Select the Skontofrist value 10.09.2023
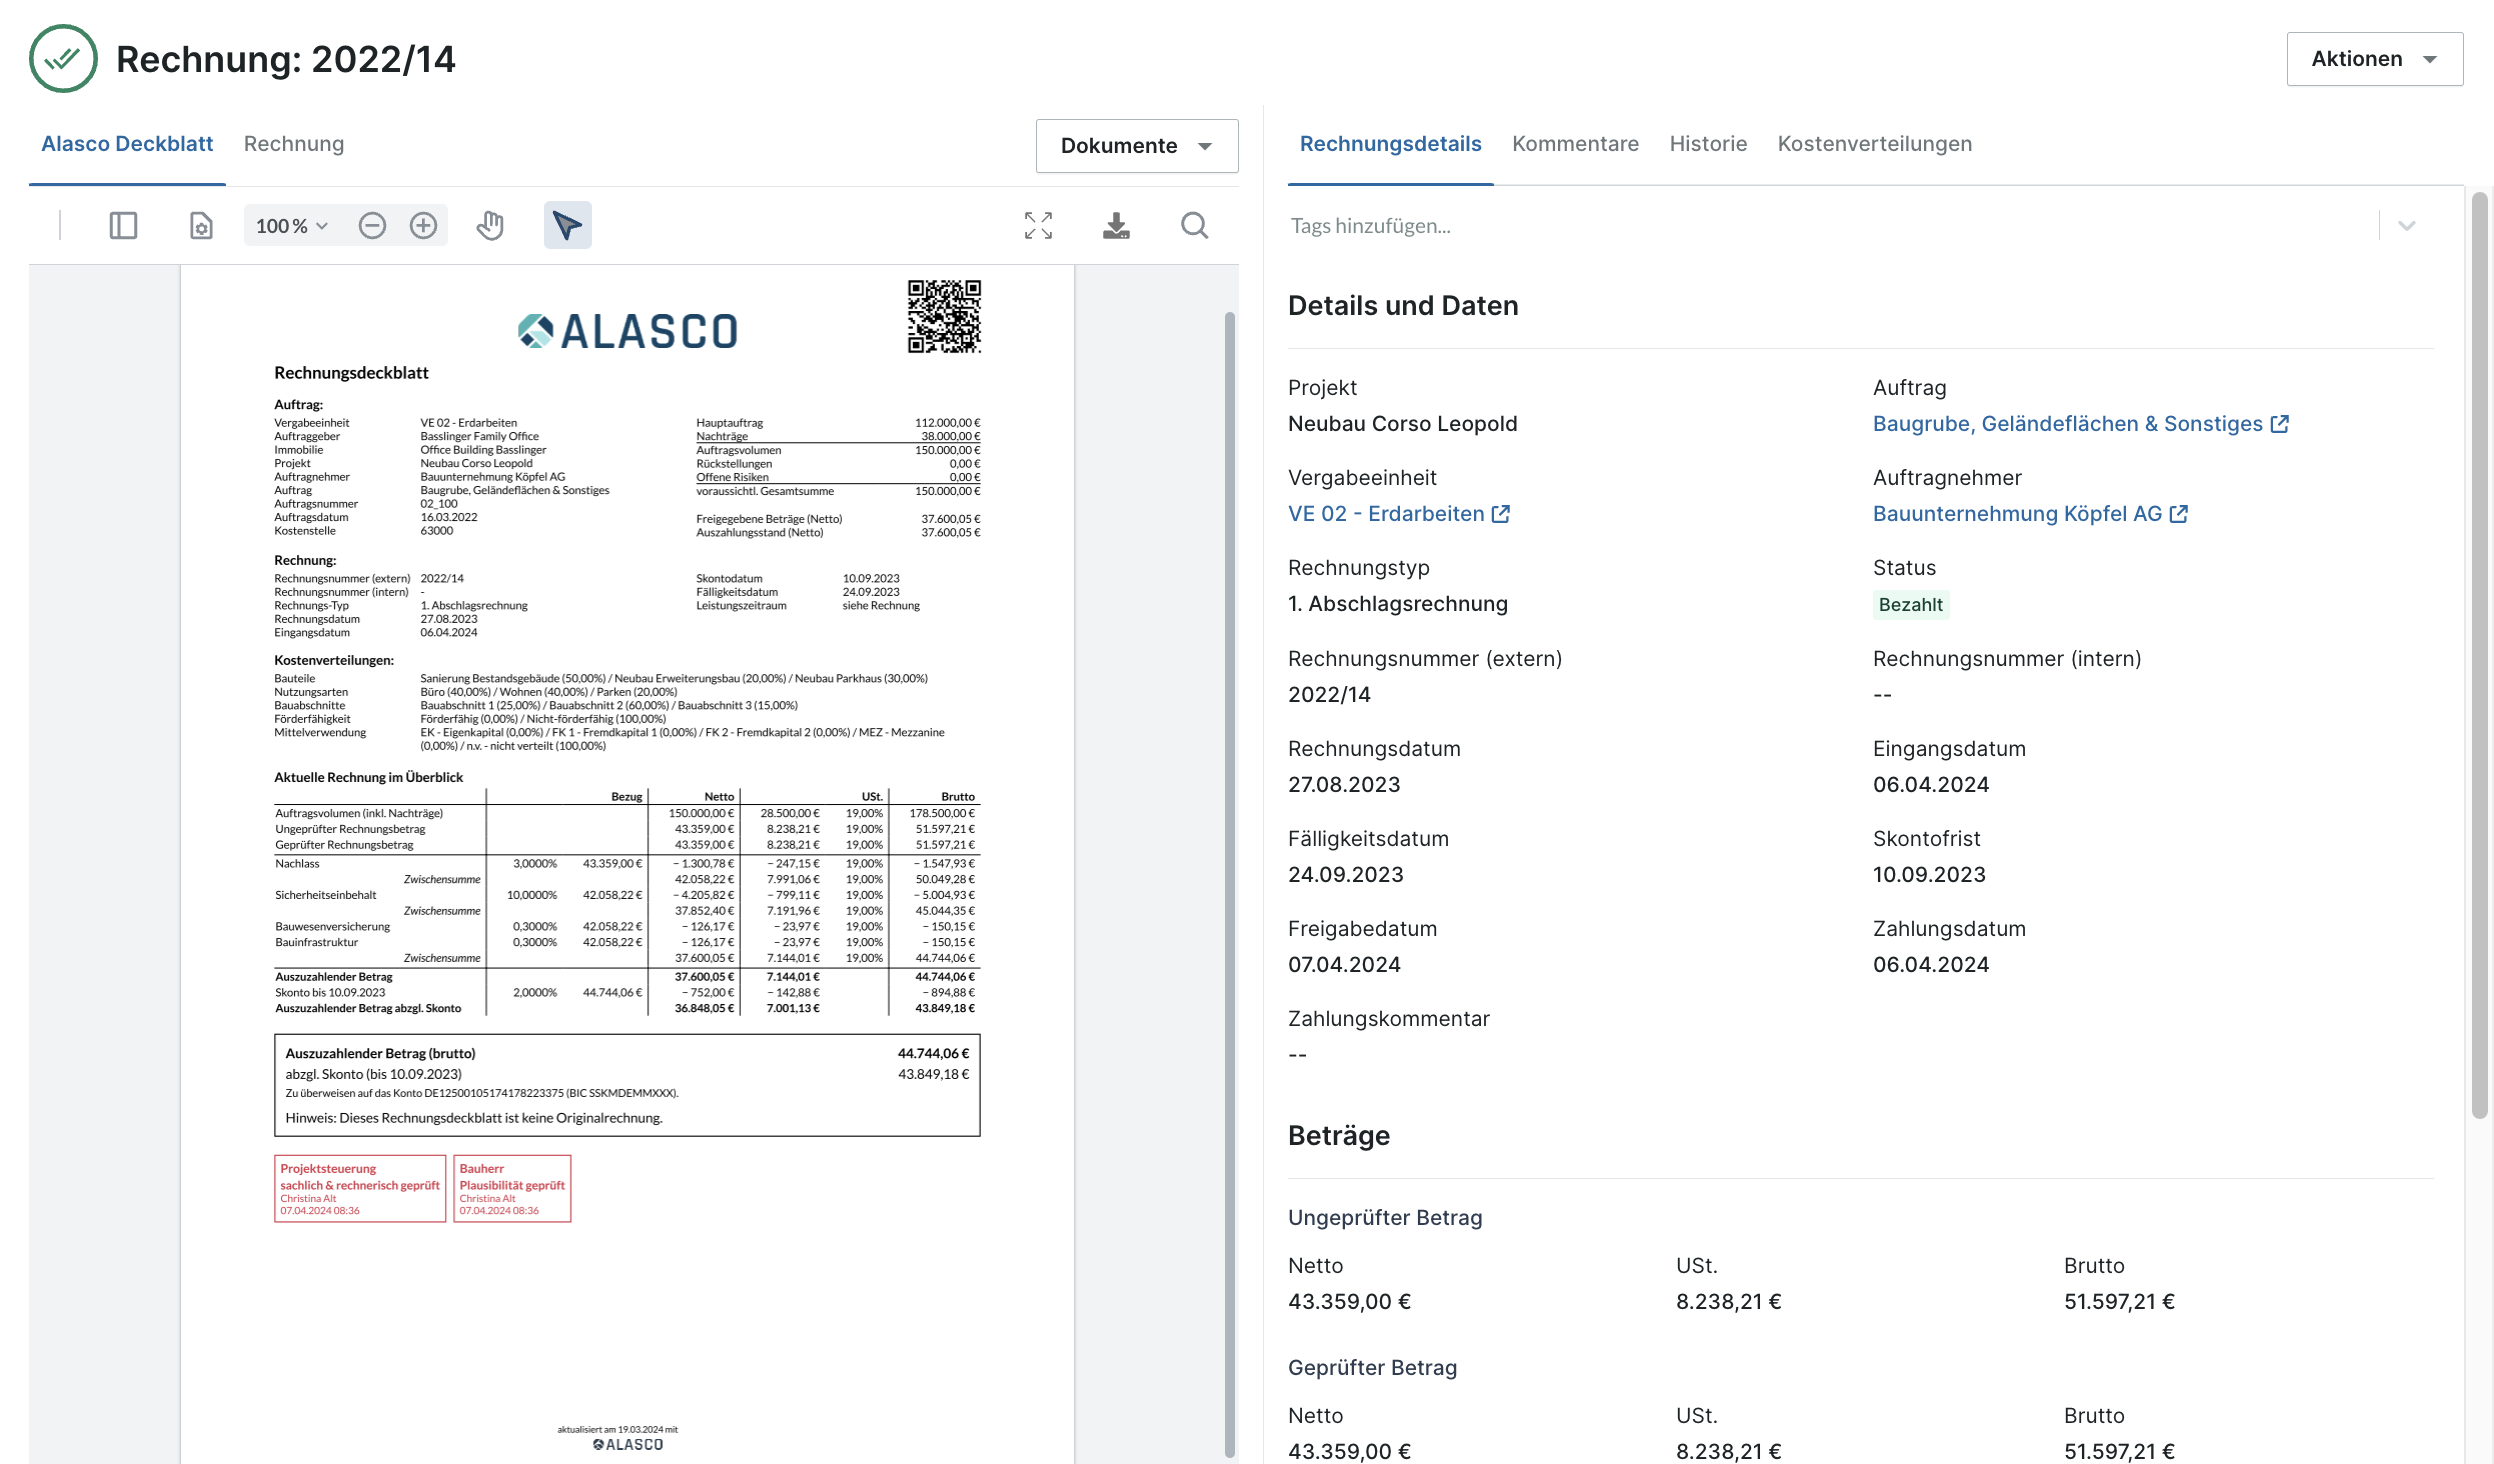 click(x=1929, y=875)
